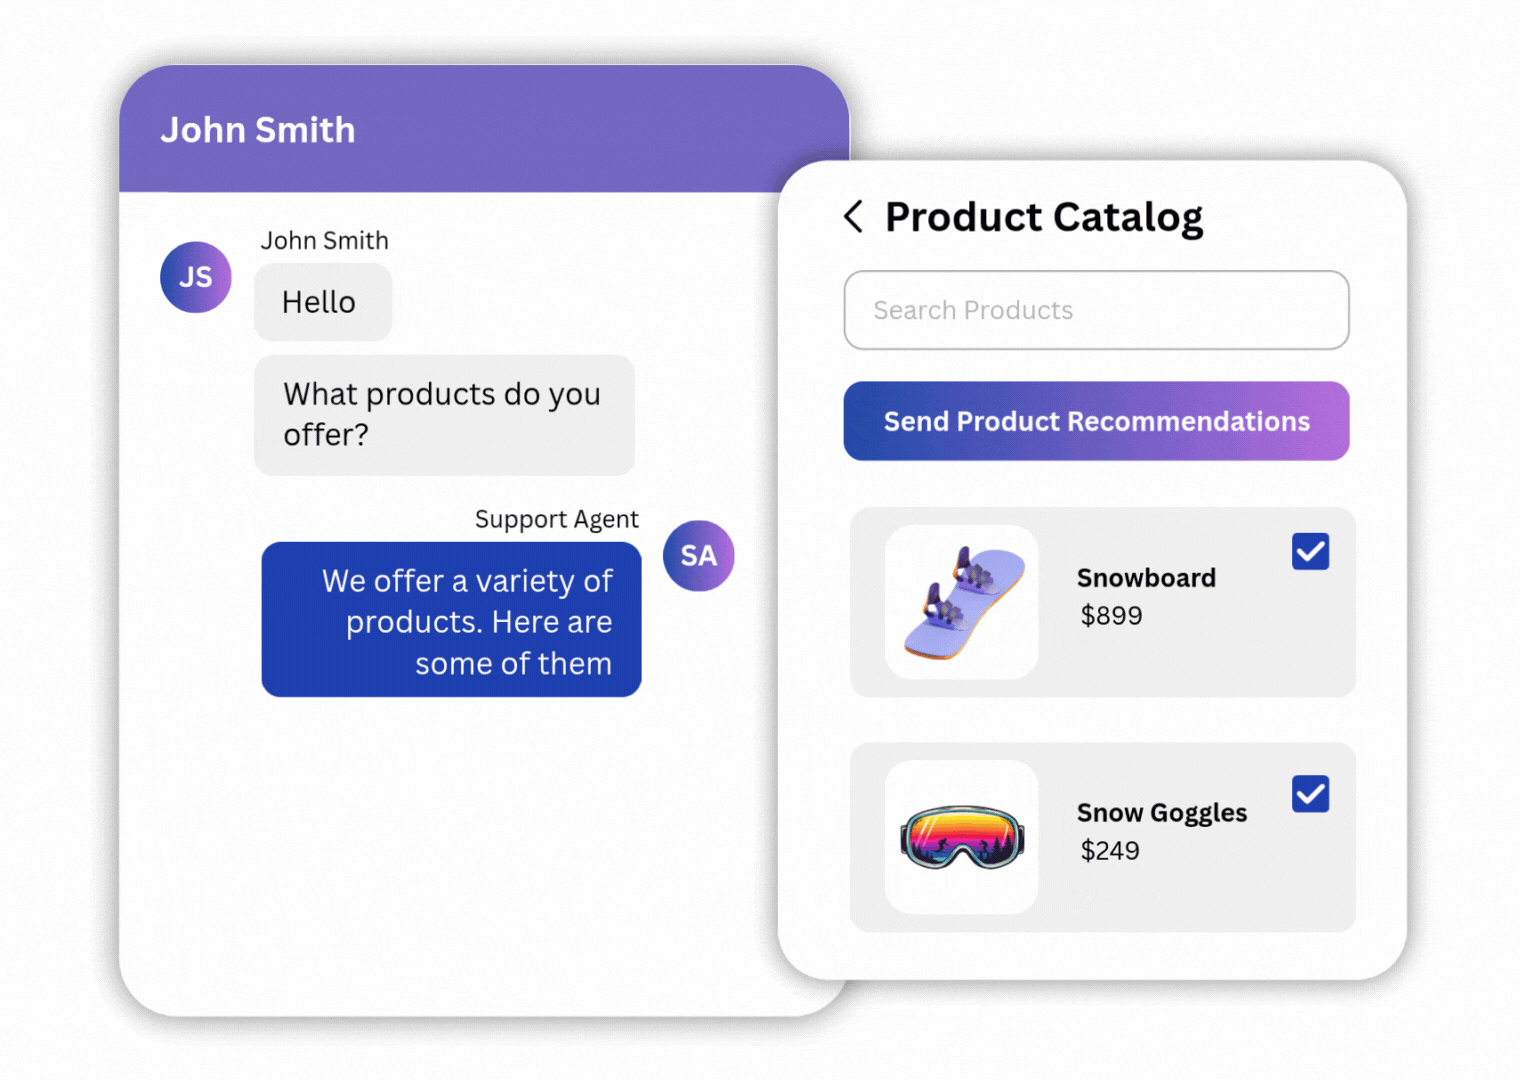Uncheck the Snow Goggles checkbox

1310,794
